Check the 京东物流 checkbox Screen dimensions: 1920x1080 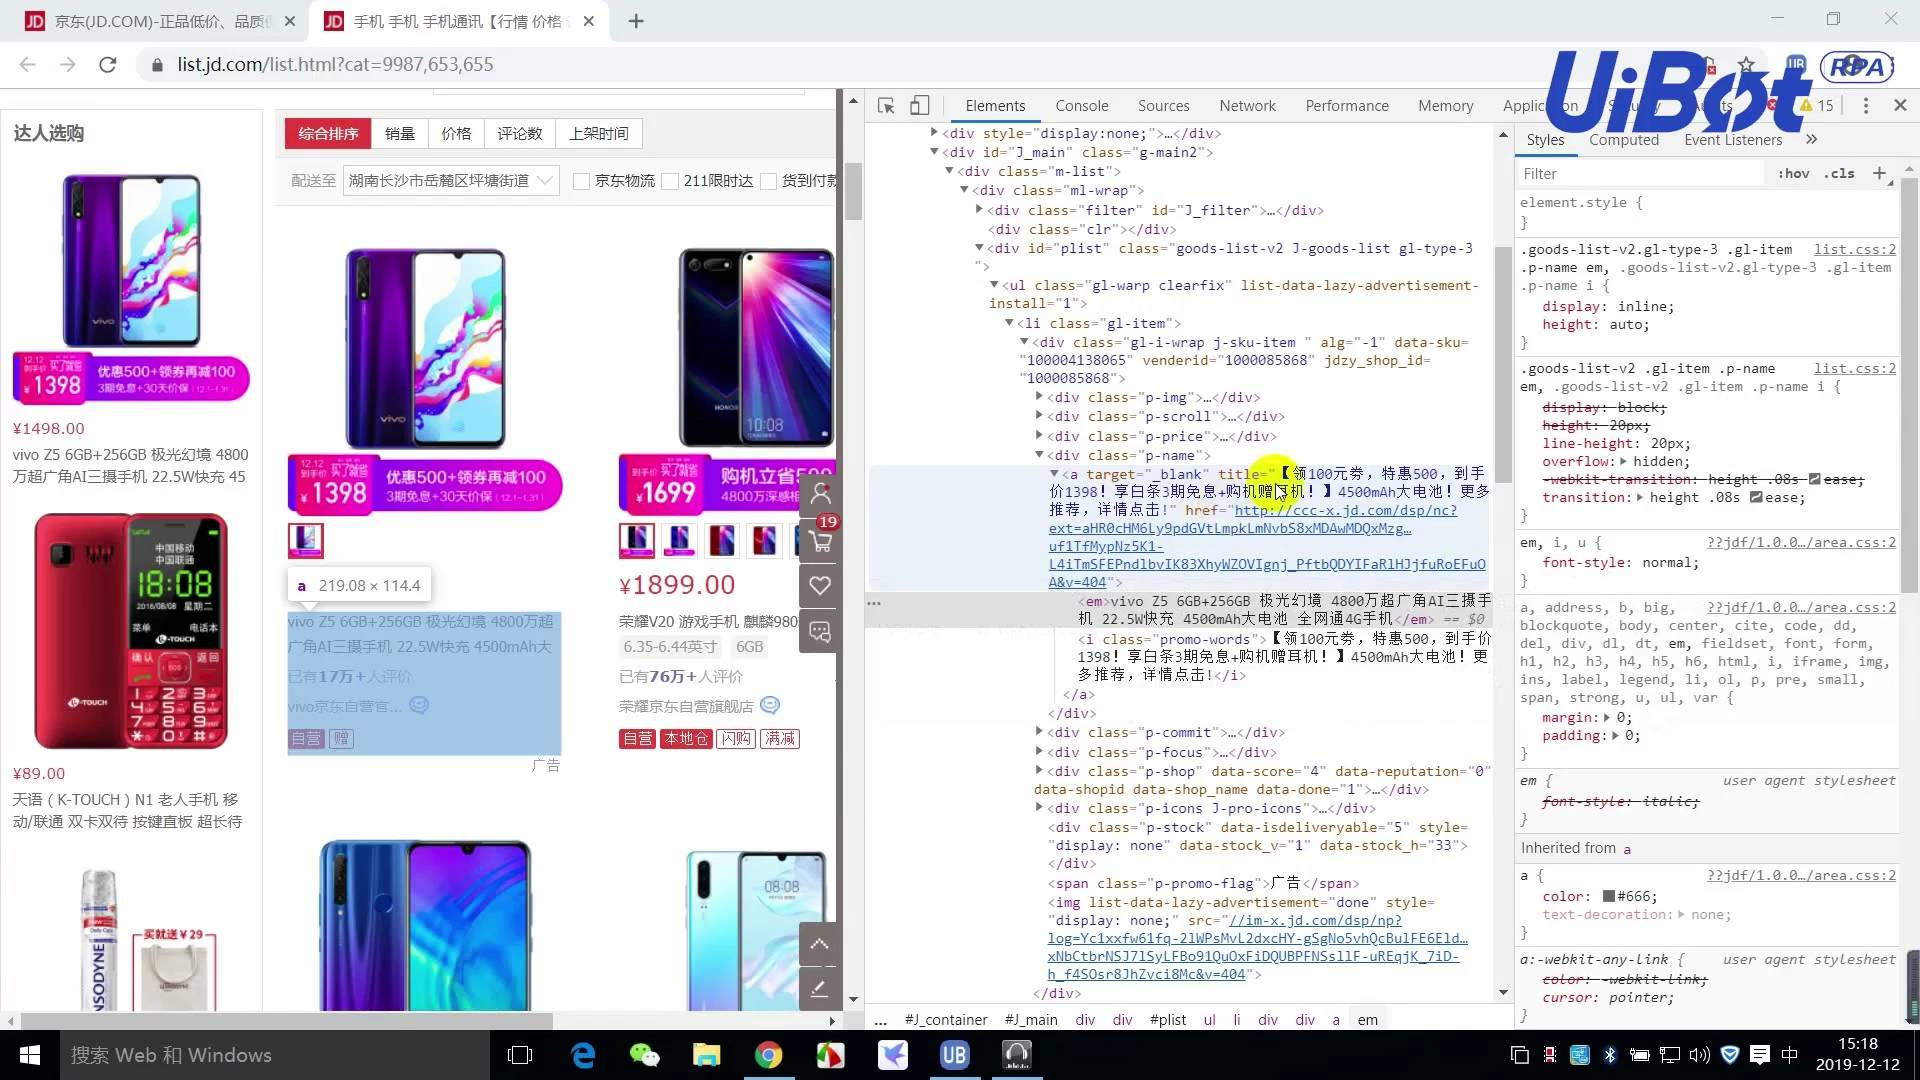(581, 181)
